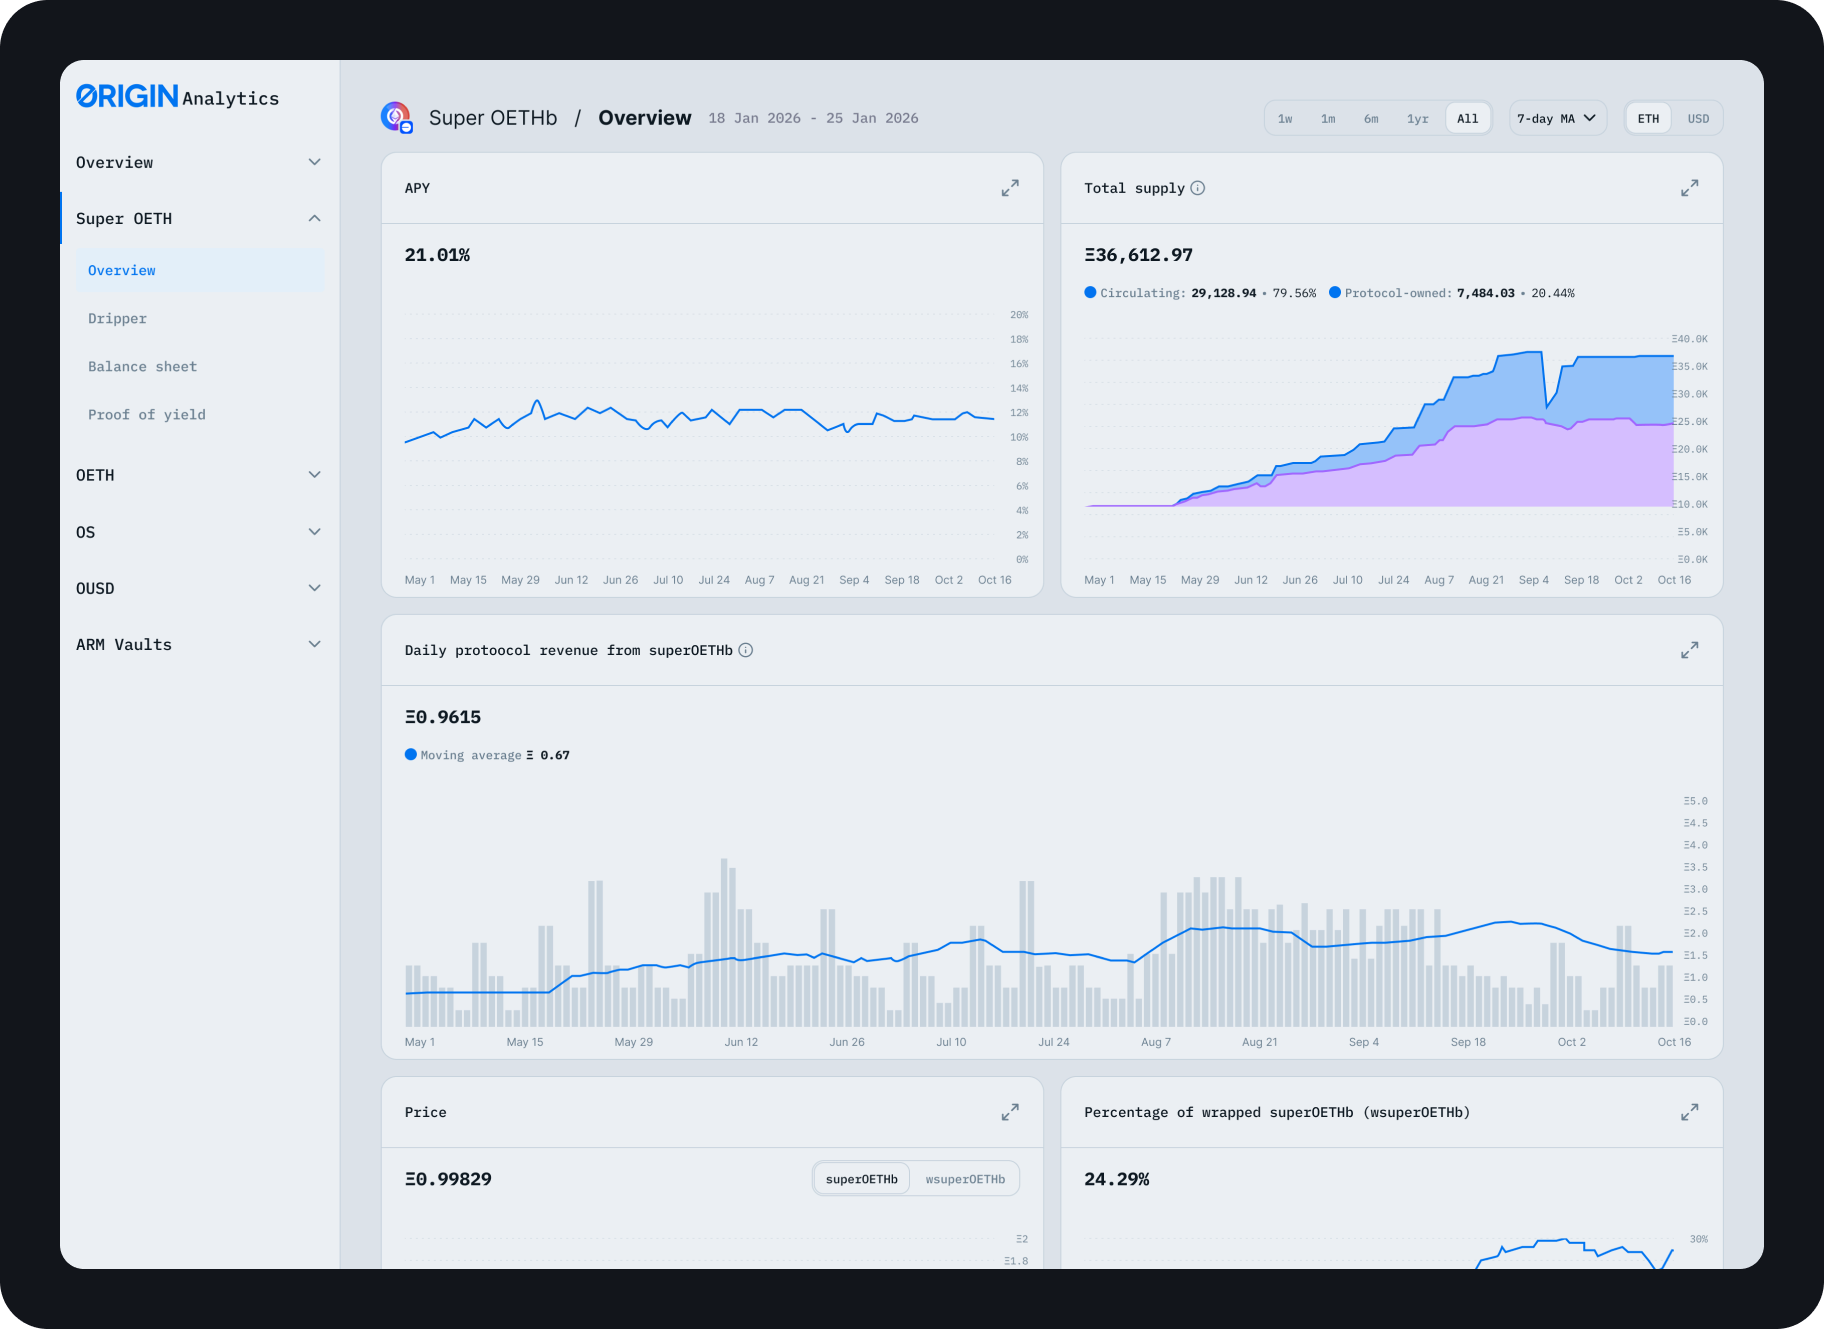Click daily revenue value Ξ0.9615
The image size is (1824, 1329).
[x=443, y=717]
